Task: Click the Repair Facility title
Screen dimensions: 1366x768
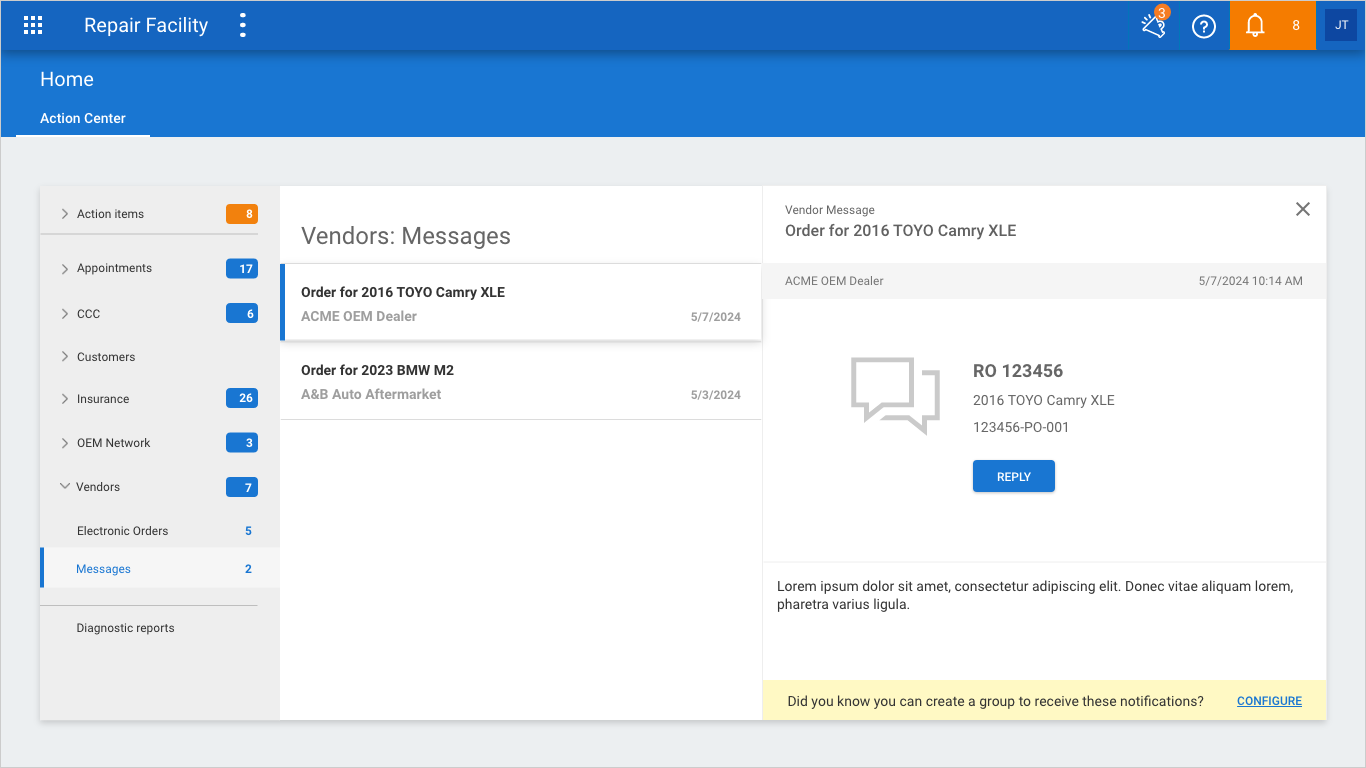Action: point(146,26)
